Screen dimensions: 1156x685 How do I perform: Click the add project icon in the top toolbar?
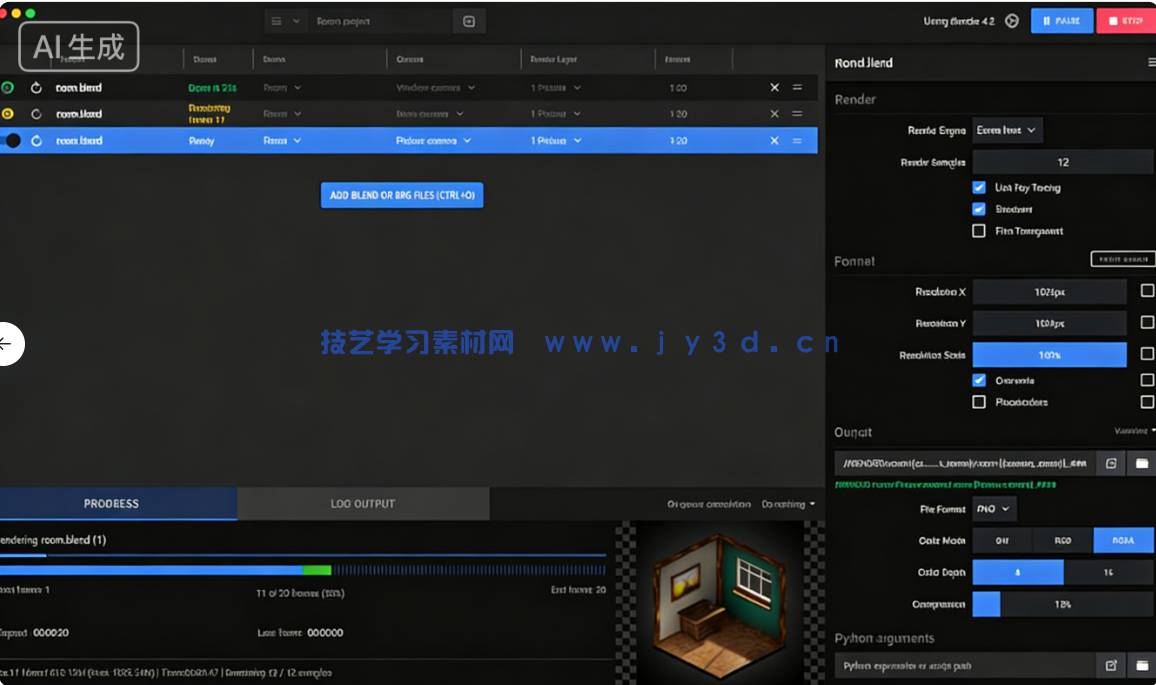[468, 20]
